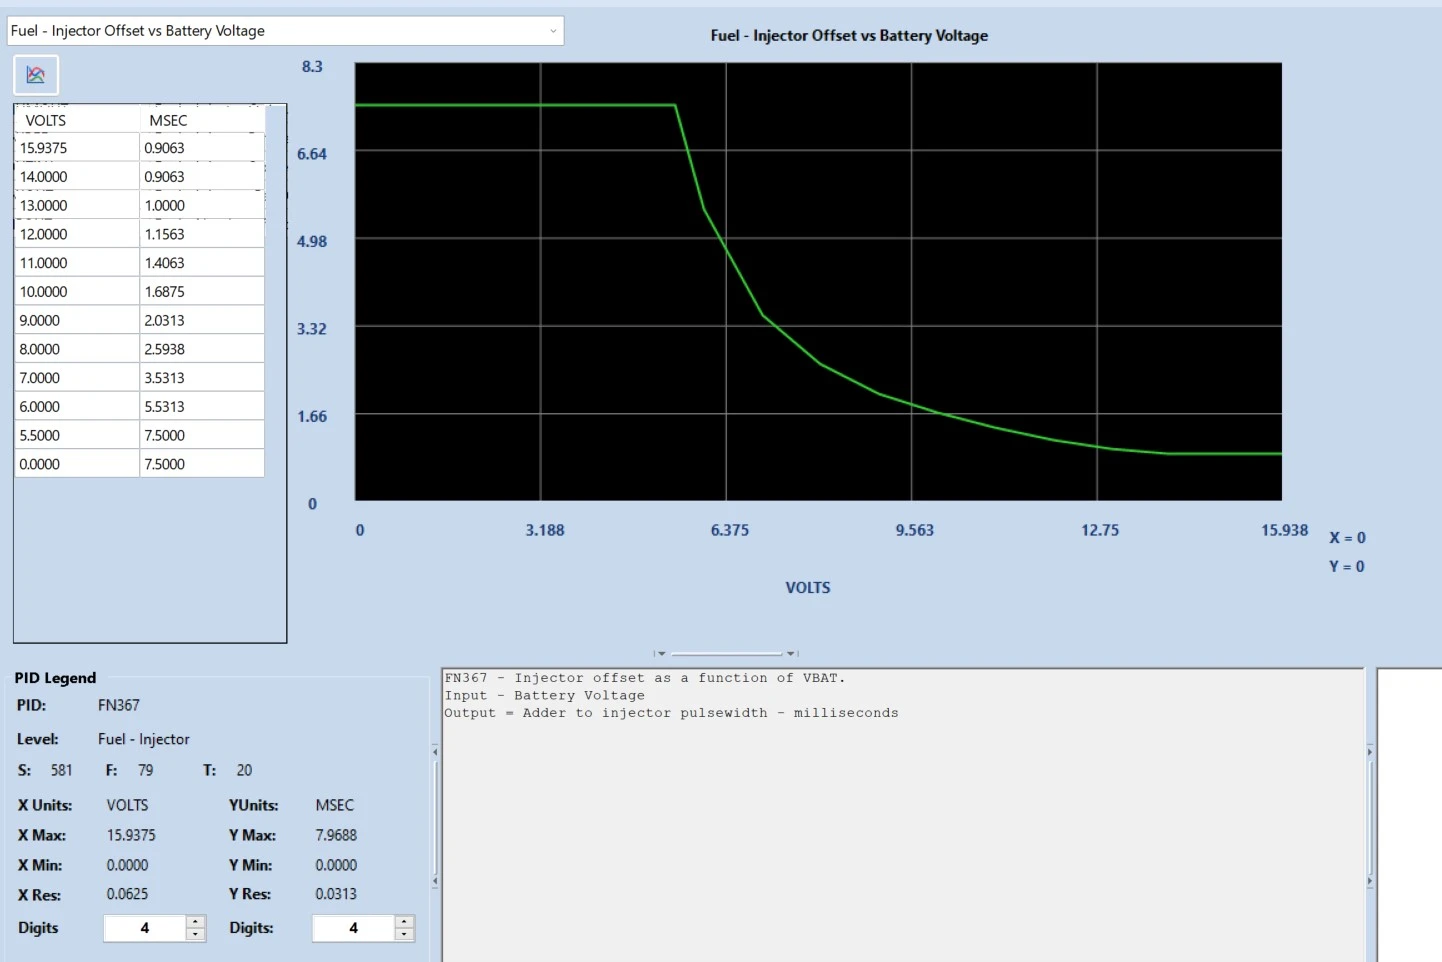Click the 'FN367 - Injector offset' description line

point(645,678)
